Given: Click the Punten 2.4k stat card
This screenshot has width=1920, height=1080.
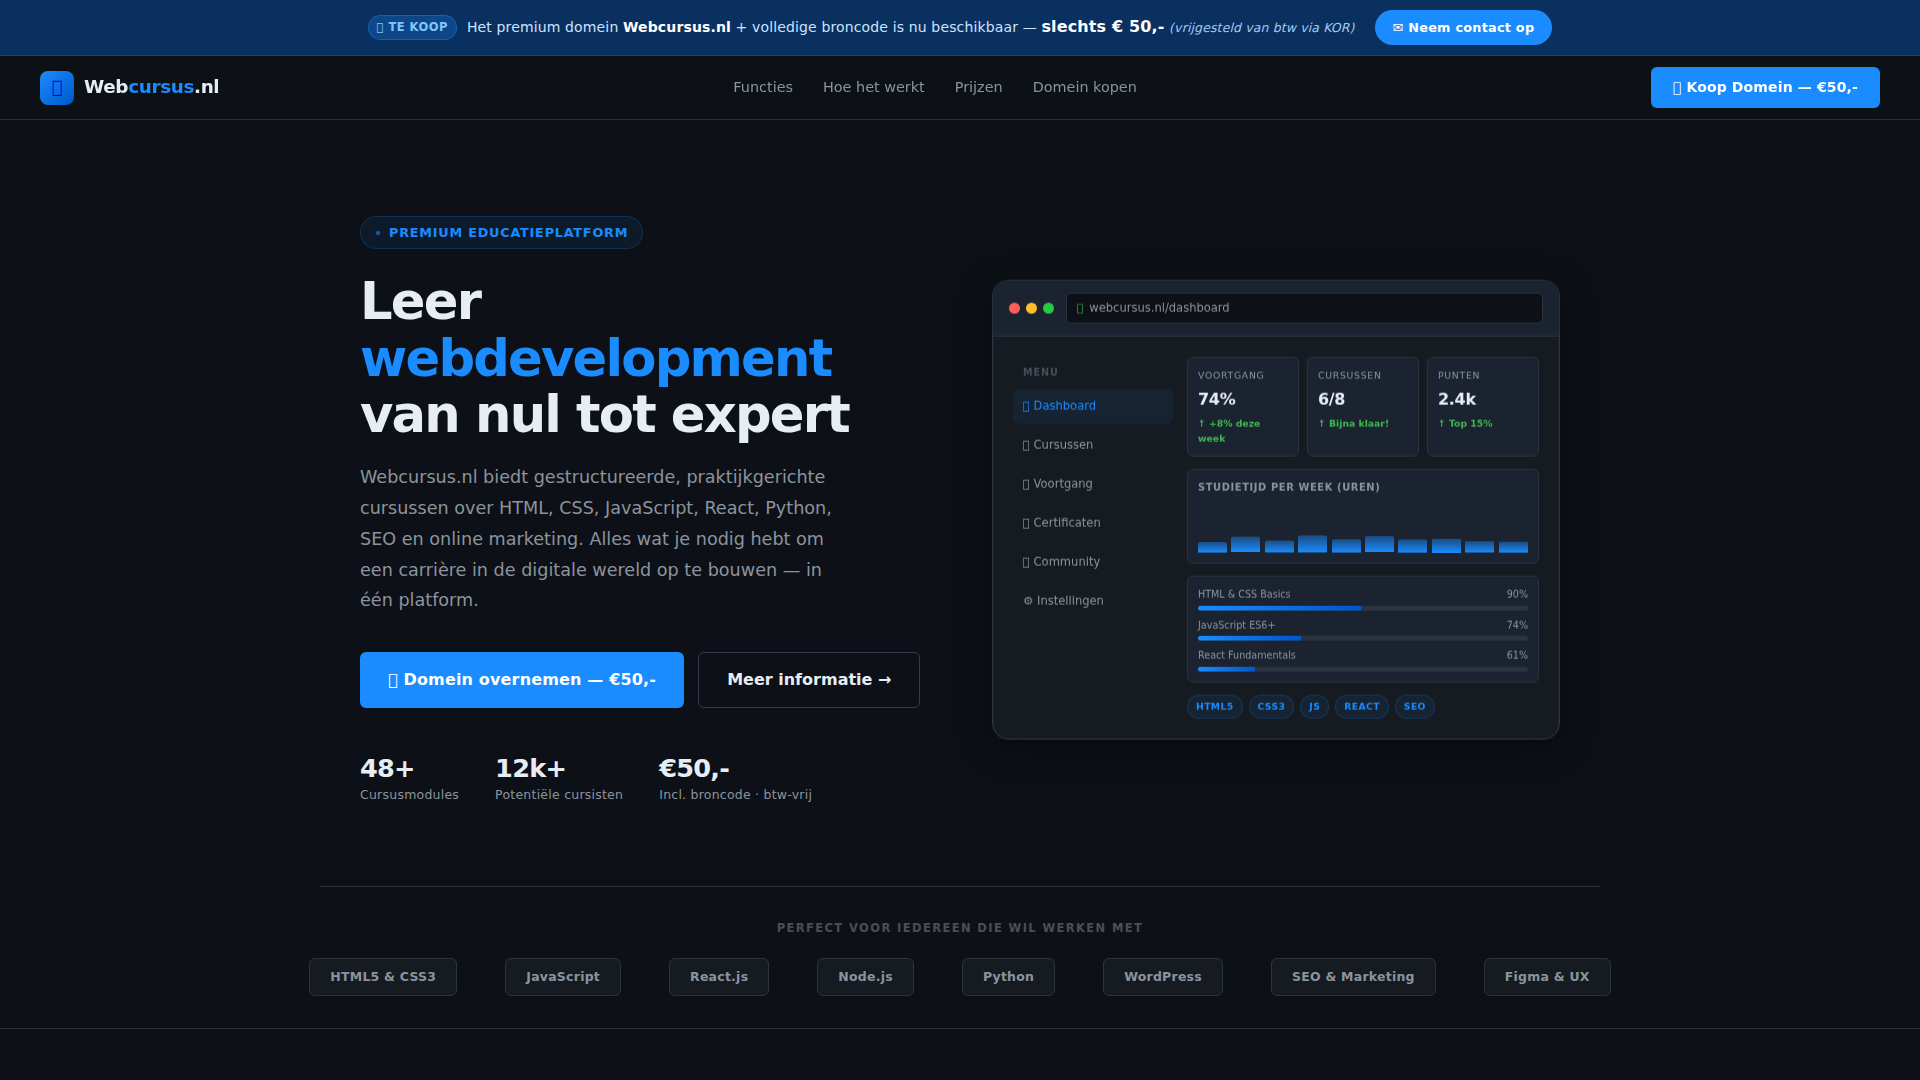Looking at the screenshot, I should (x=1483, y=407).
